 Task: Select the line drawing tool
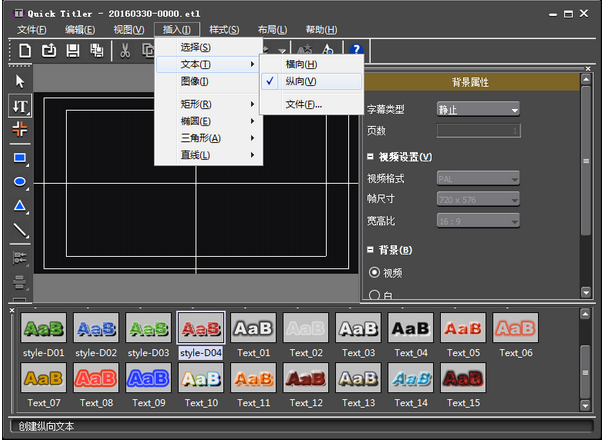point(19,231)
